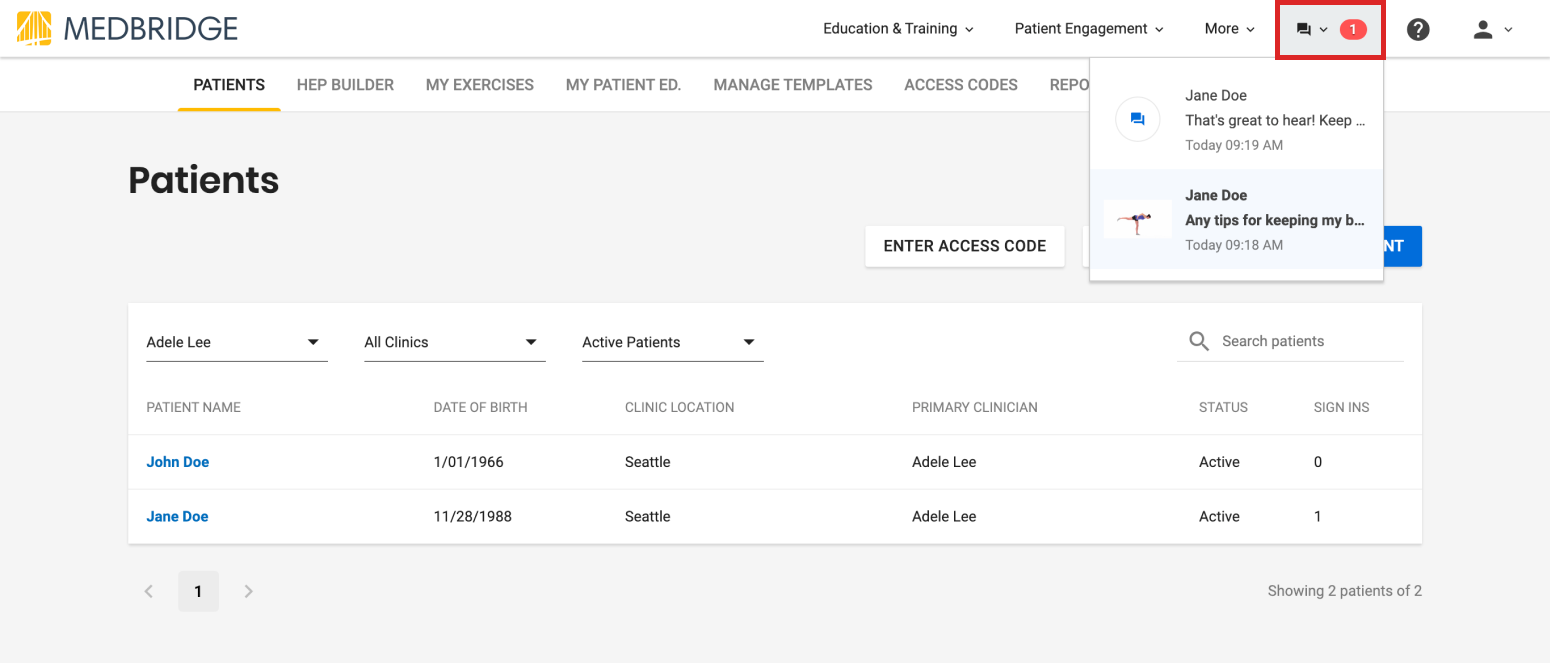Click the red unread badge showing 1
Image resolution: width=1550 pixels, height=663 pixels.
tap(1353, 29)
